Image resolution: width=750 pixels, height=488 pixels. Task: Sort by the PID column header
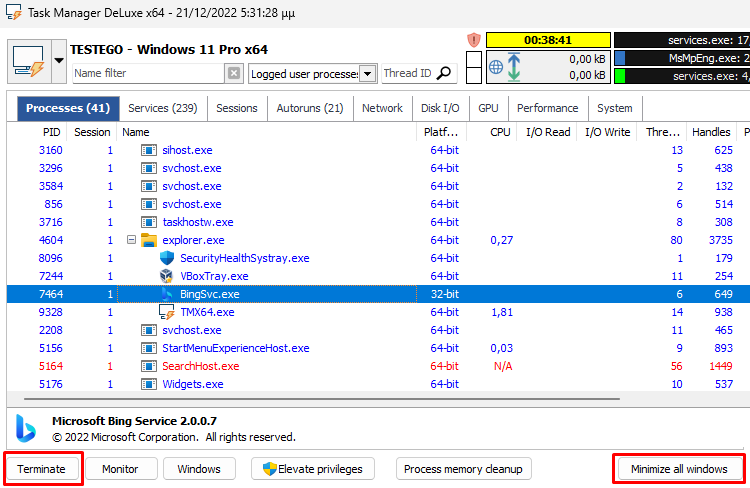(x=37, y=132)
